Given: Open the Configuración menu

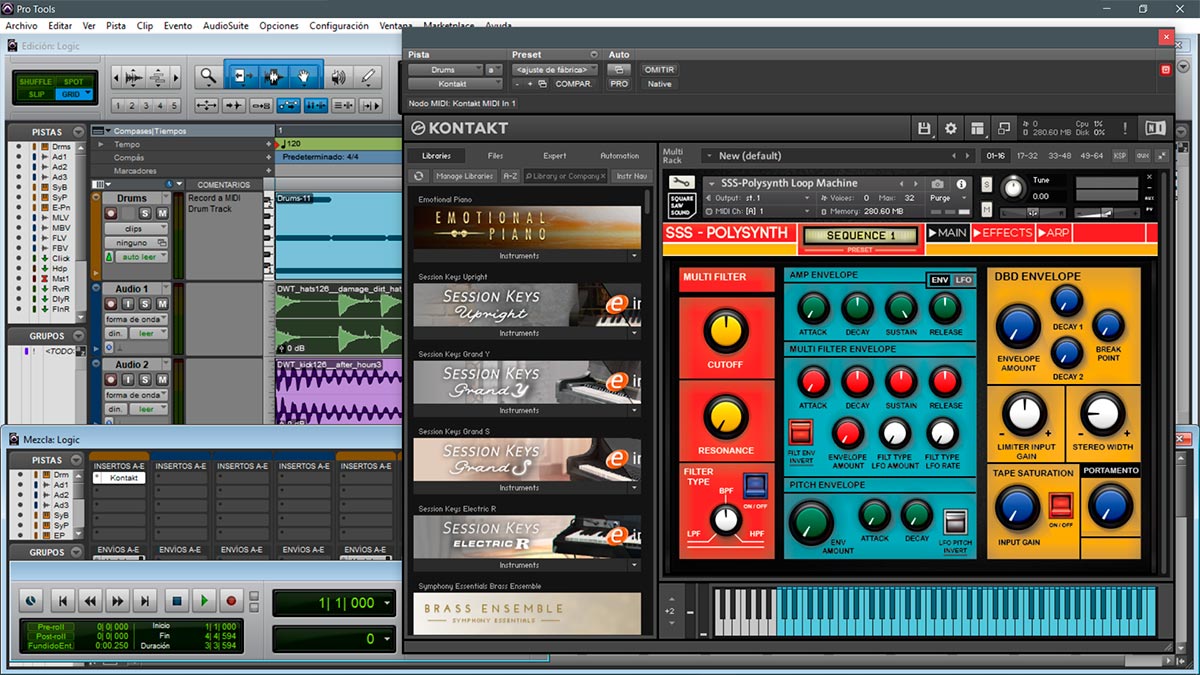Looking at the screenshot, I should [339, 26].
